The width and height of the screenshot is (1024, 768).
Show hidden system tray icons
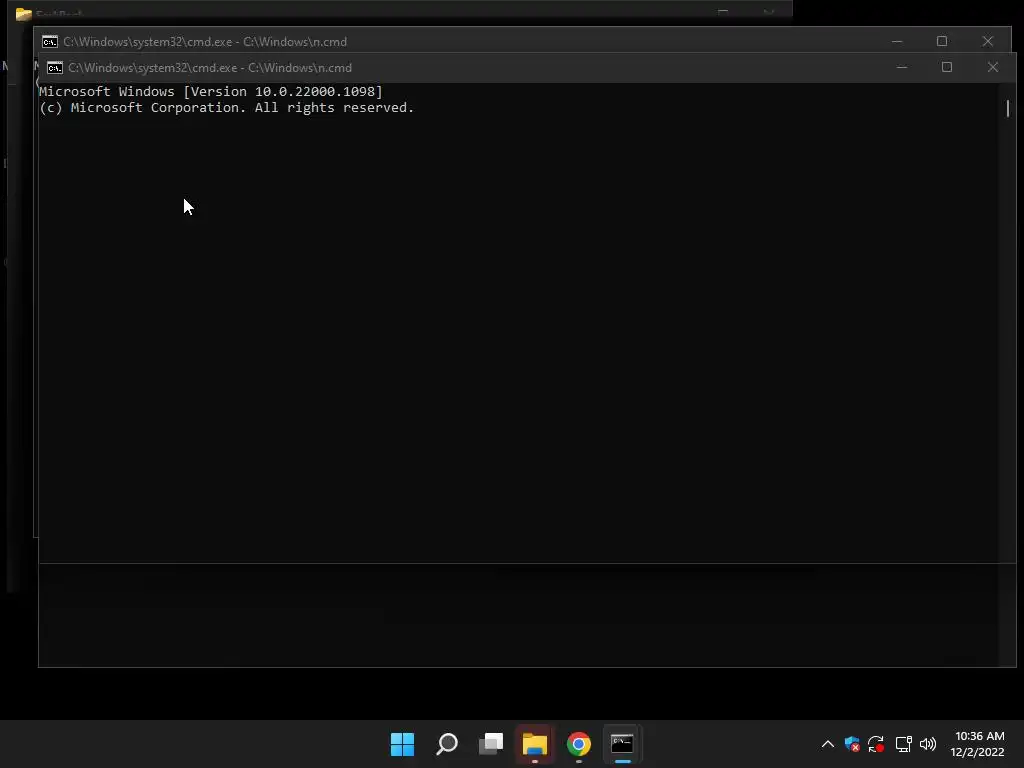point(827,744)
